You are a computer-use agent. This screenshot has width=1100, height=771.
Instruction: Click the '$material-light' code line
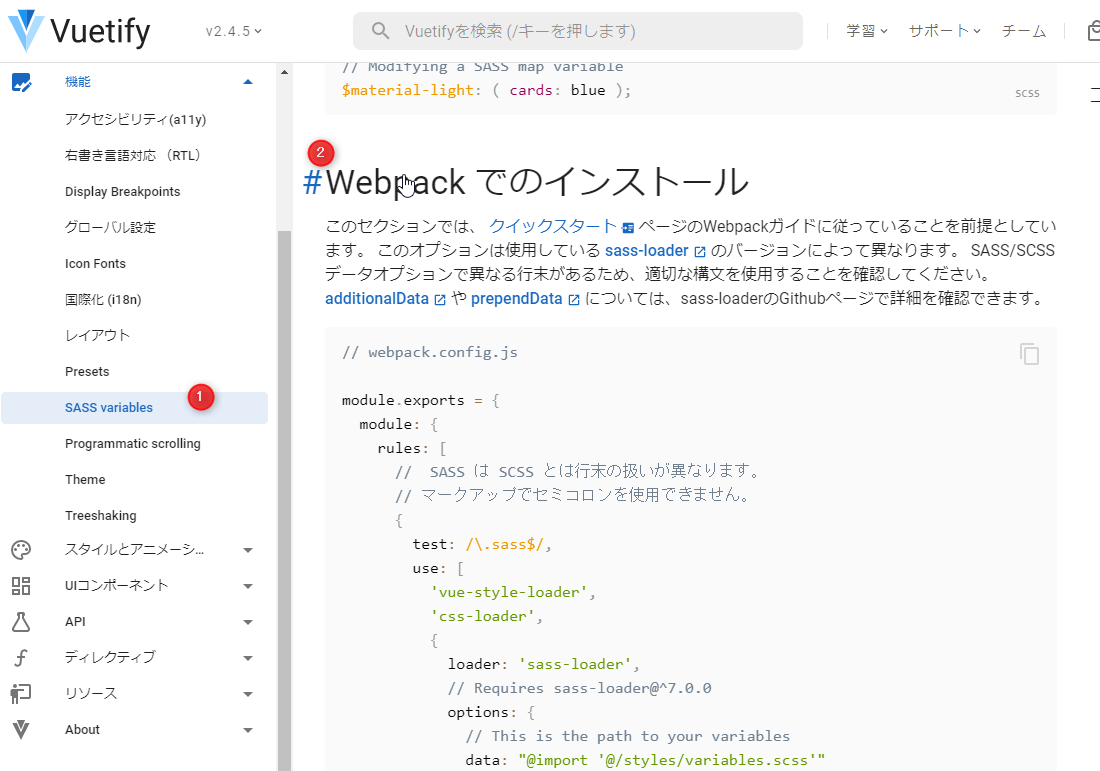pos(486,90)
